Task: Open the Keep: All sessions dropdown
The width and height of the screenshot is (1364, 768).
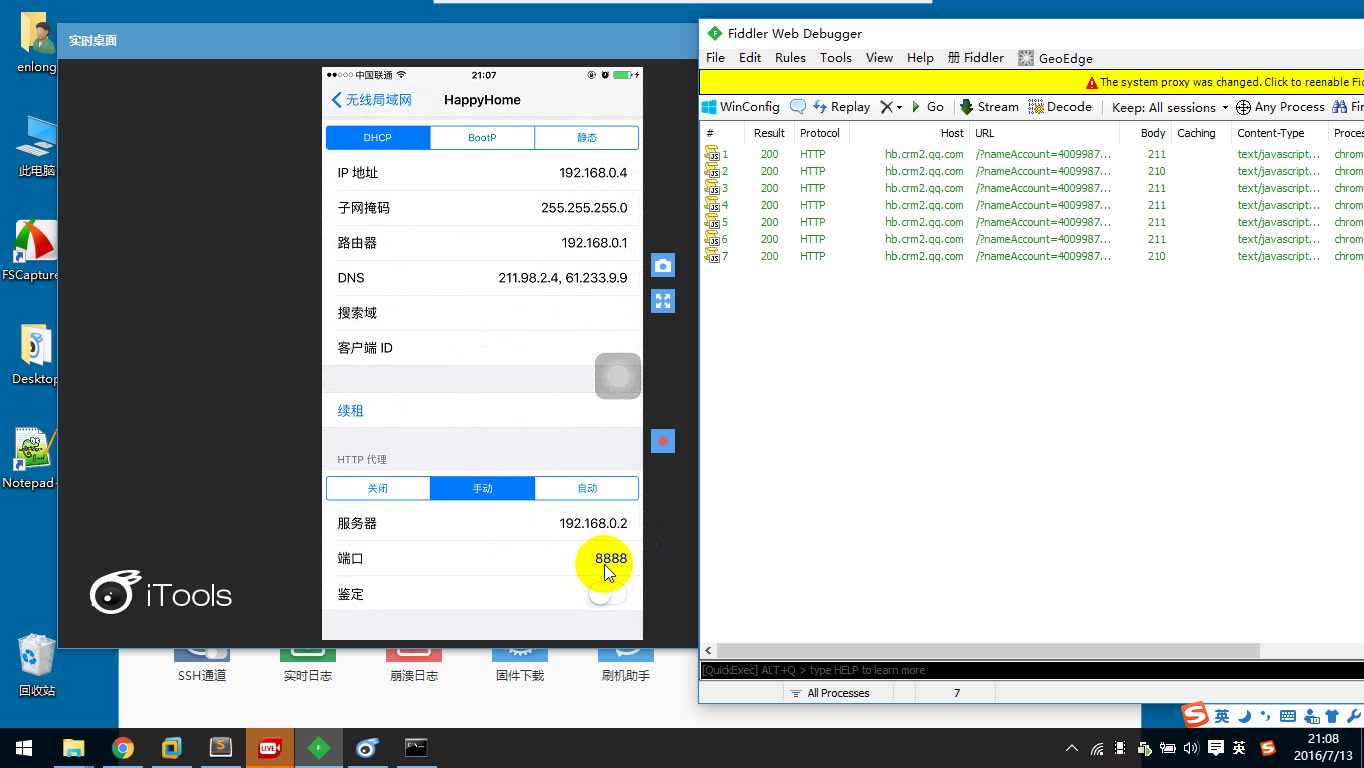Action: [x=1170, y=107]
